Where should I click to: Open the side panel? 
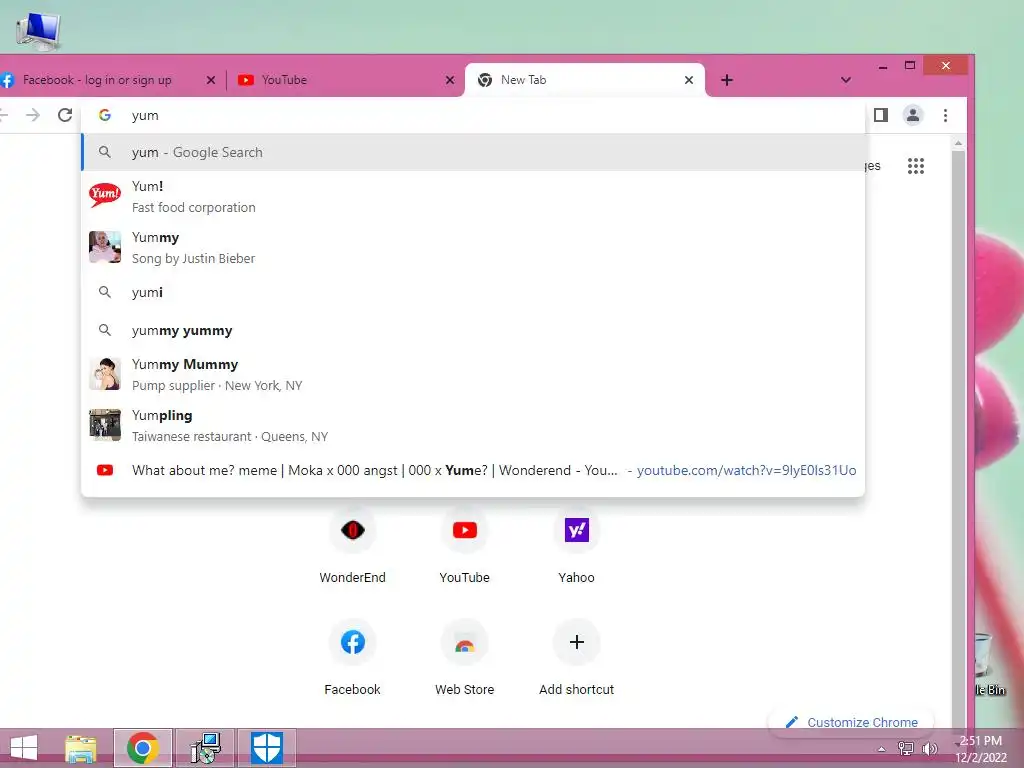[x=880, y=116]
